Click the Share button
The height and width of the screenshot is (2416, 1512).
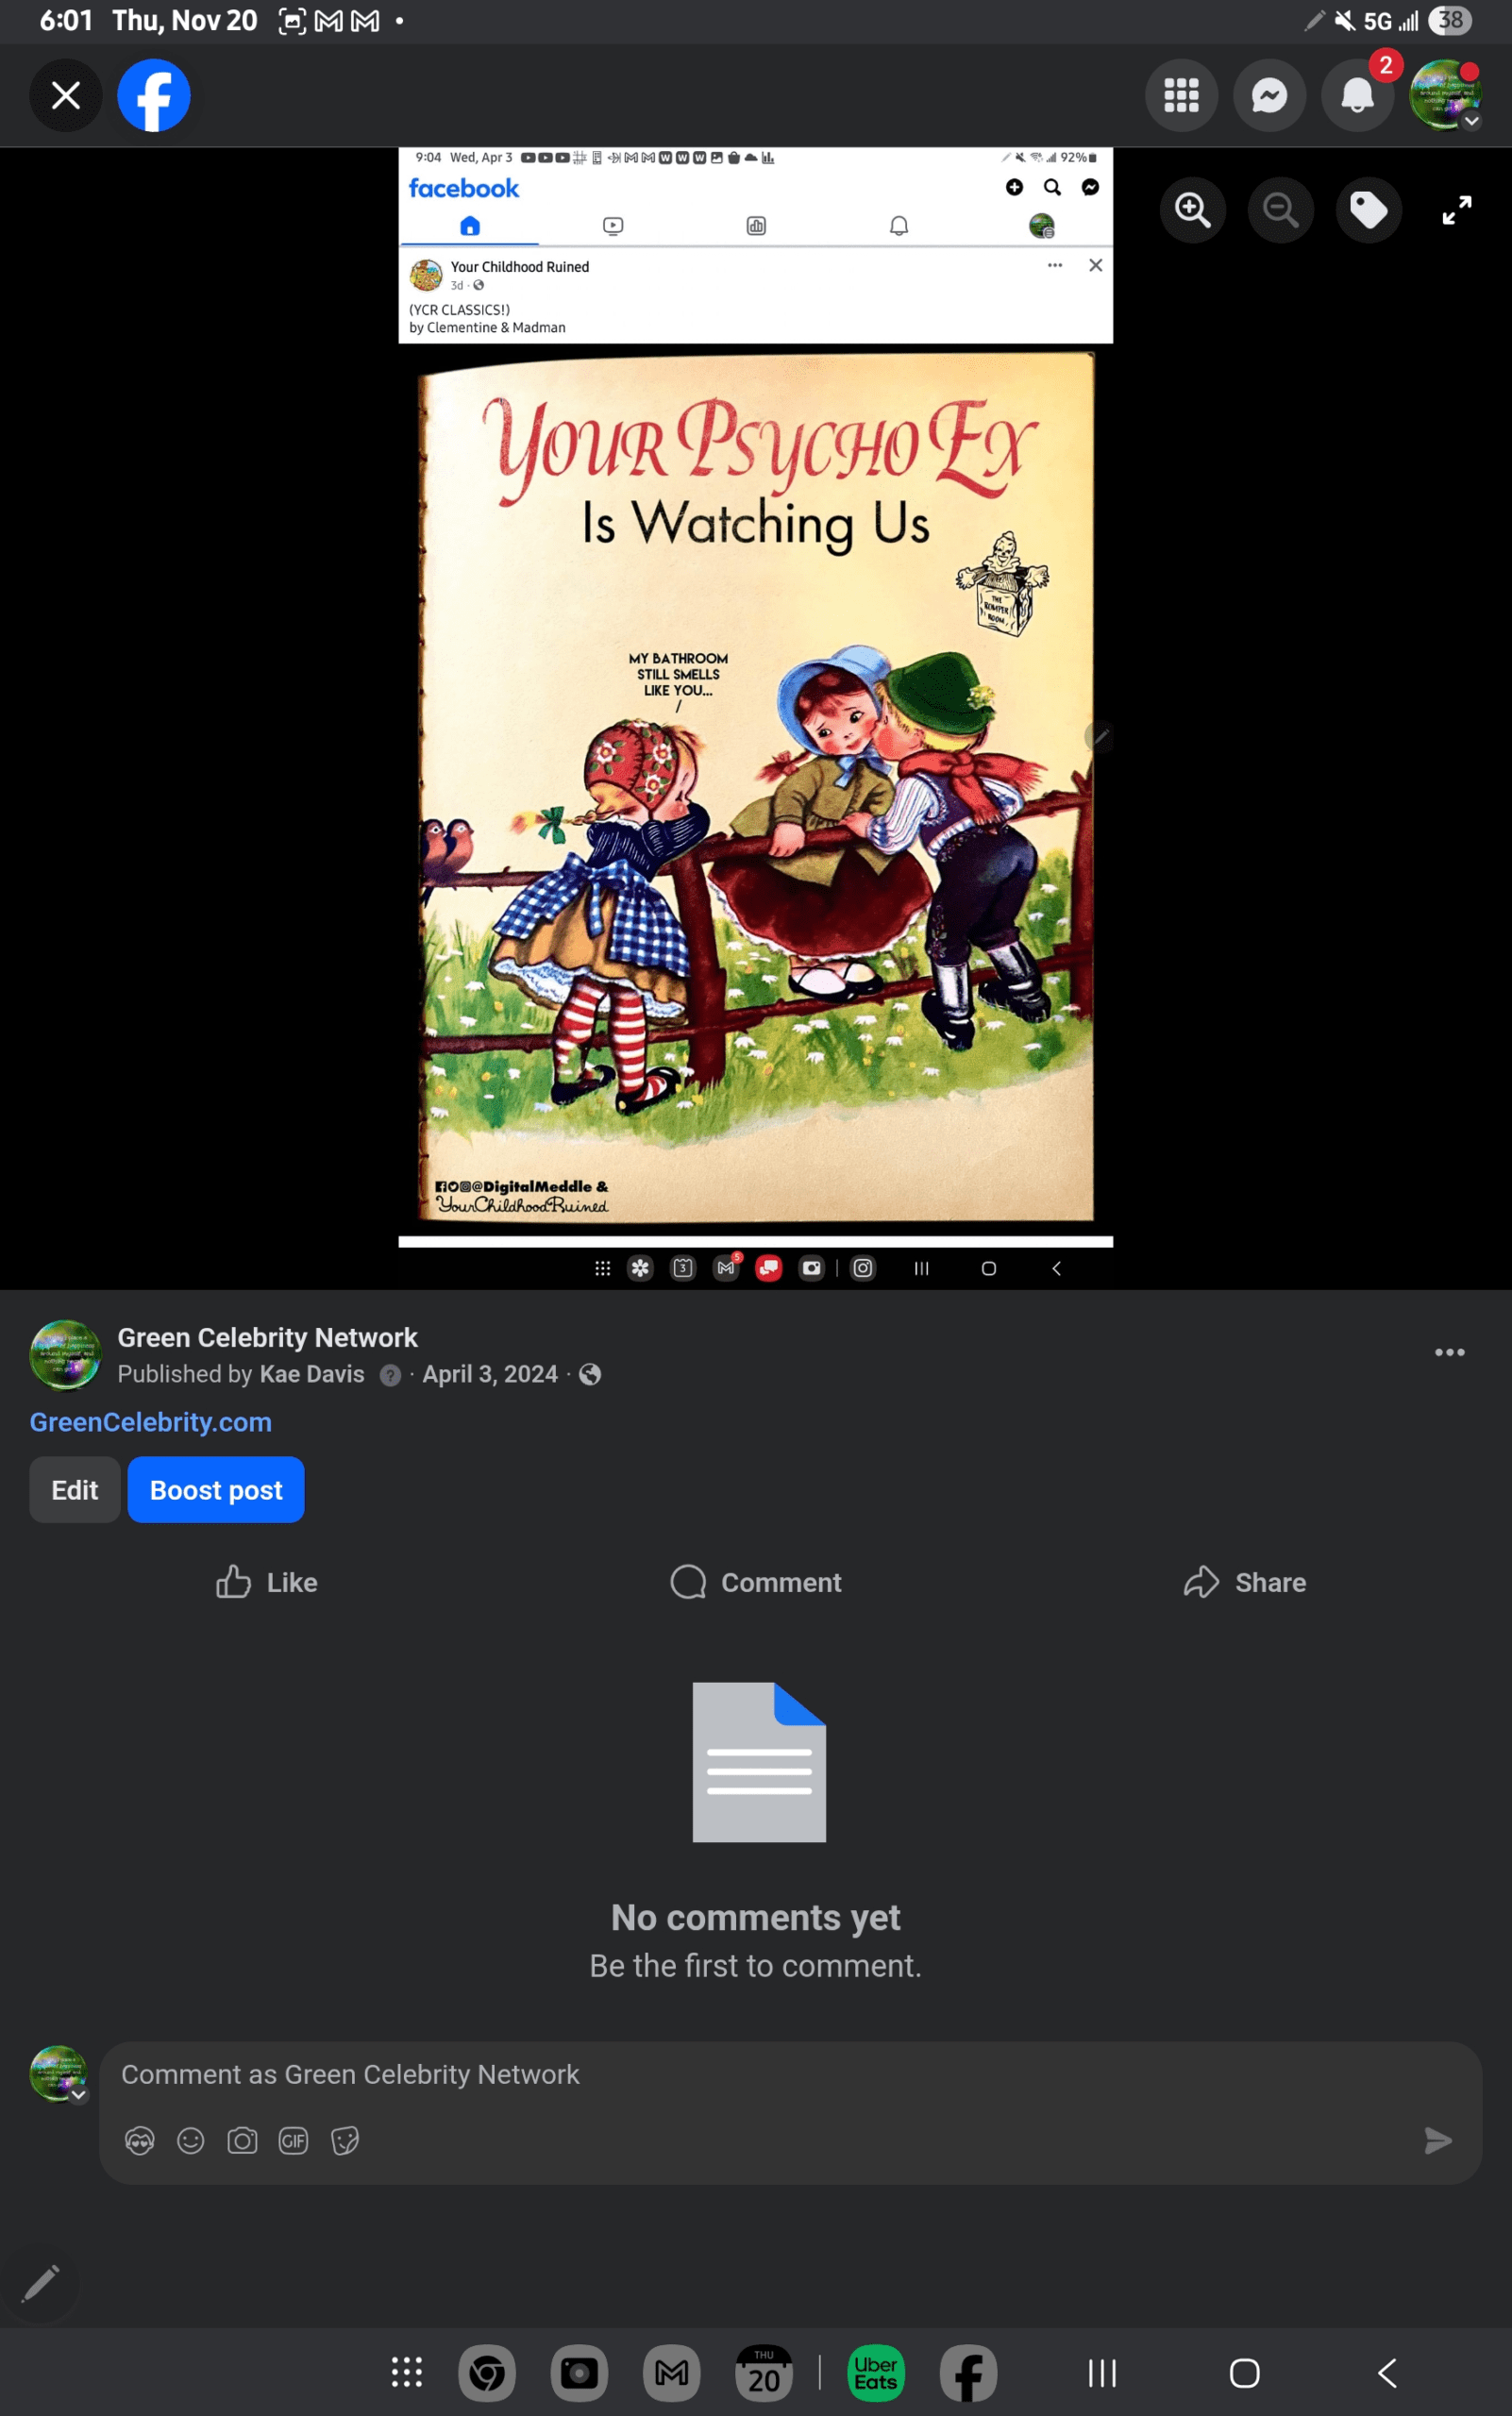(x=1245, y=1582)
